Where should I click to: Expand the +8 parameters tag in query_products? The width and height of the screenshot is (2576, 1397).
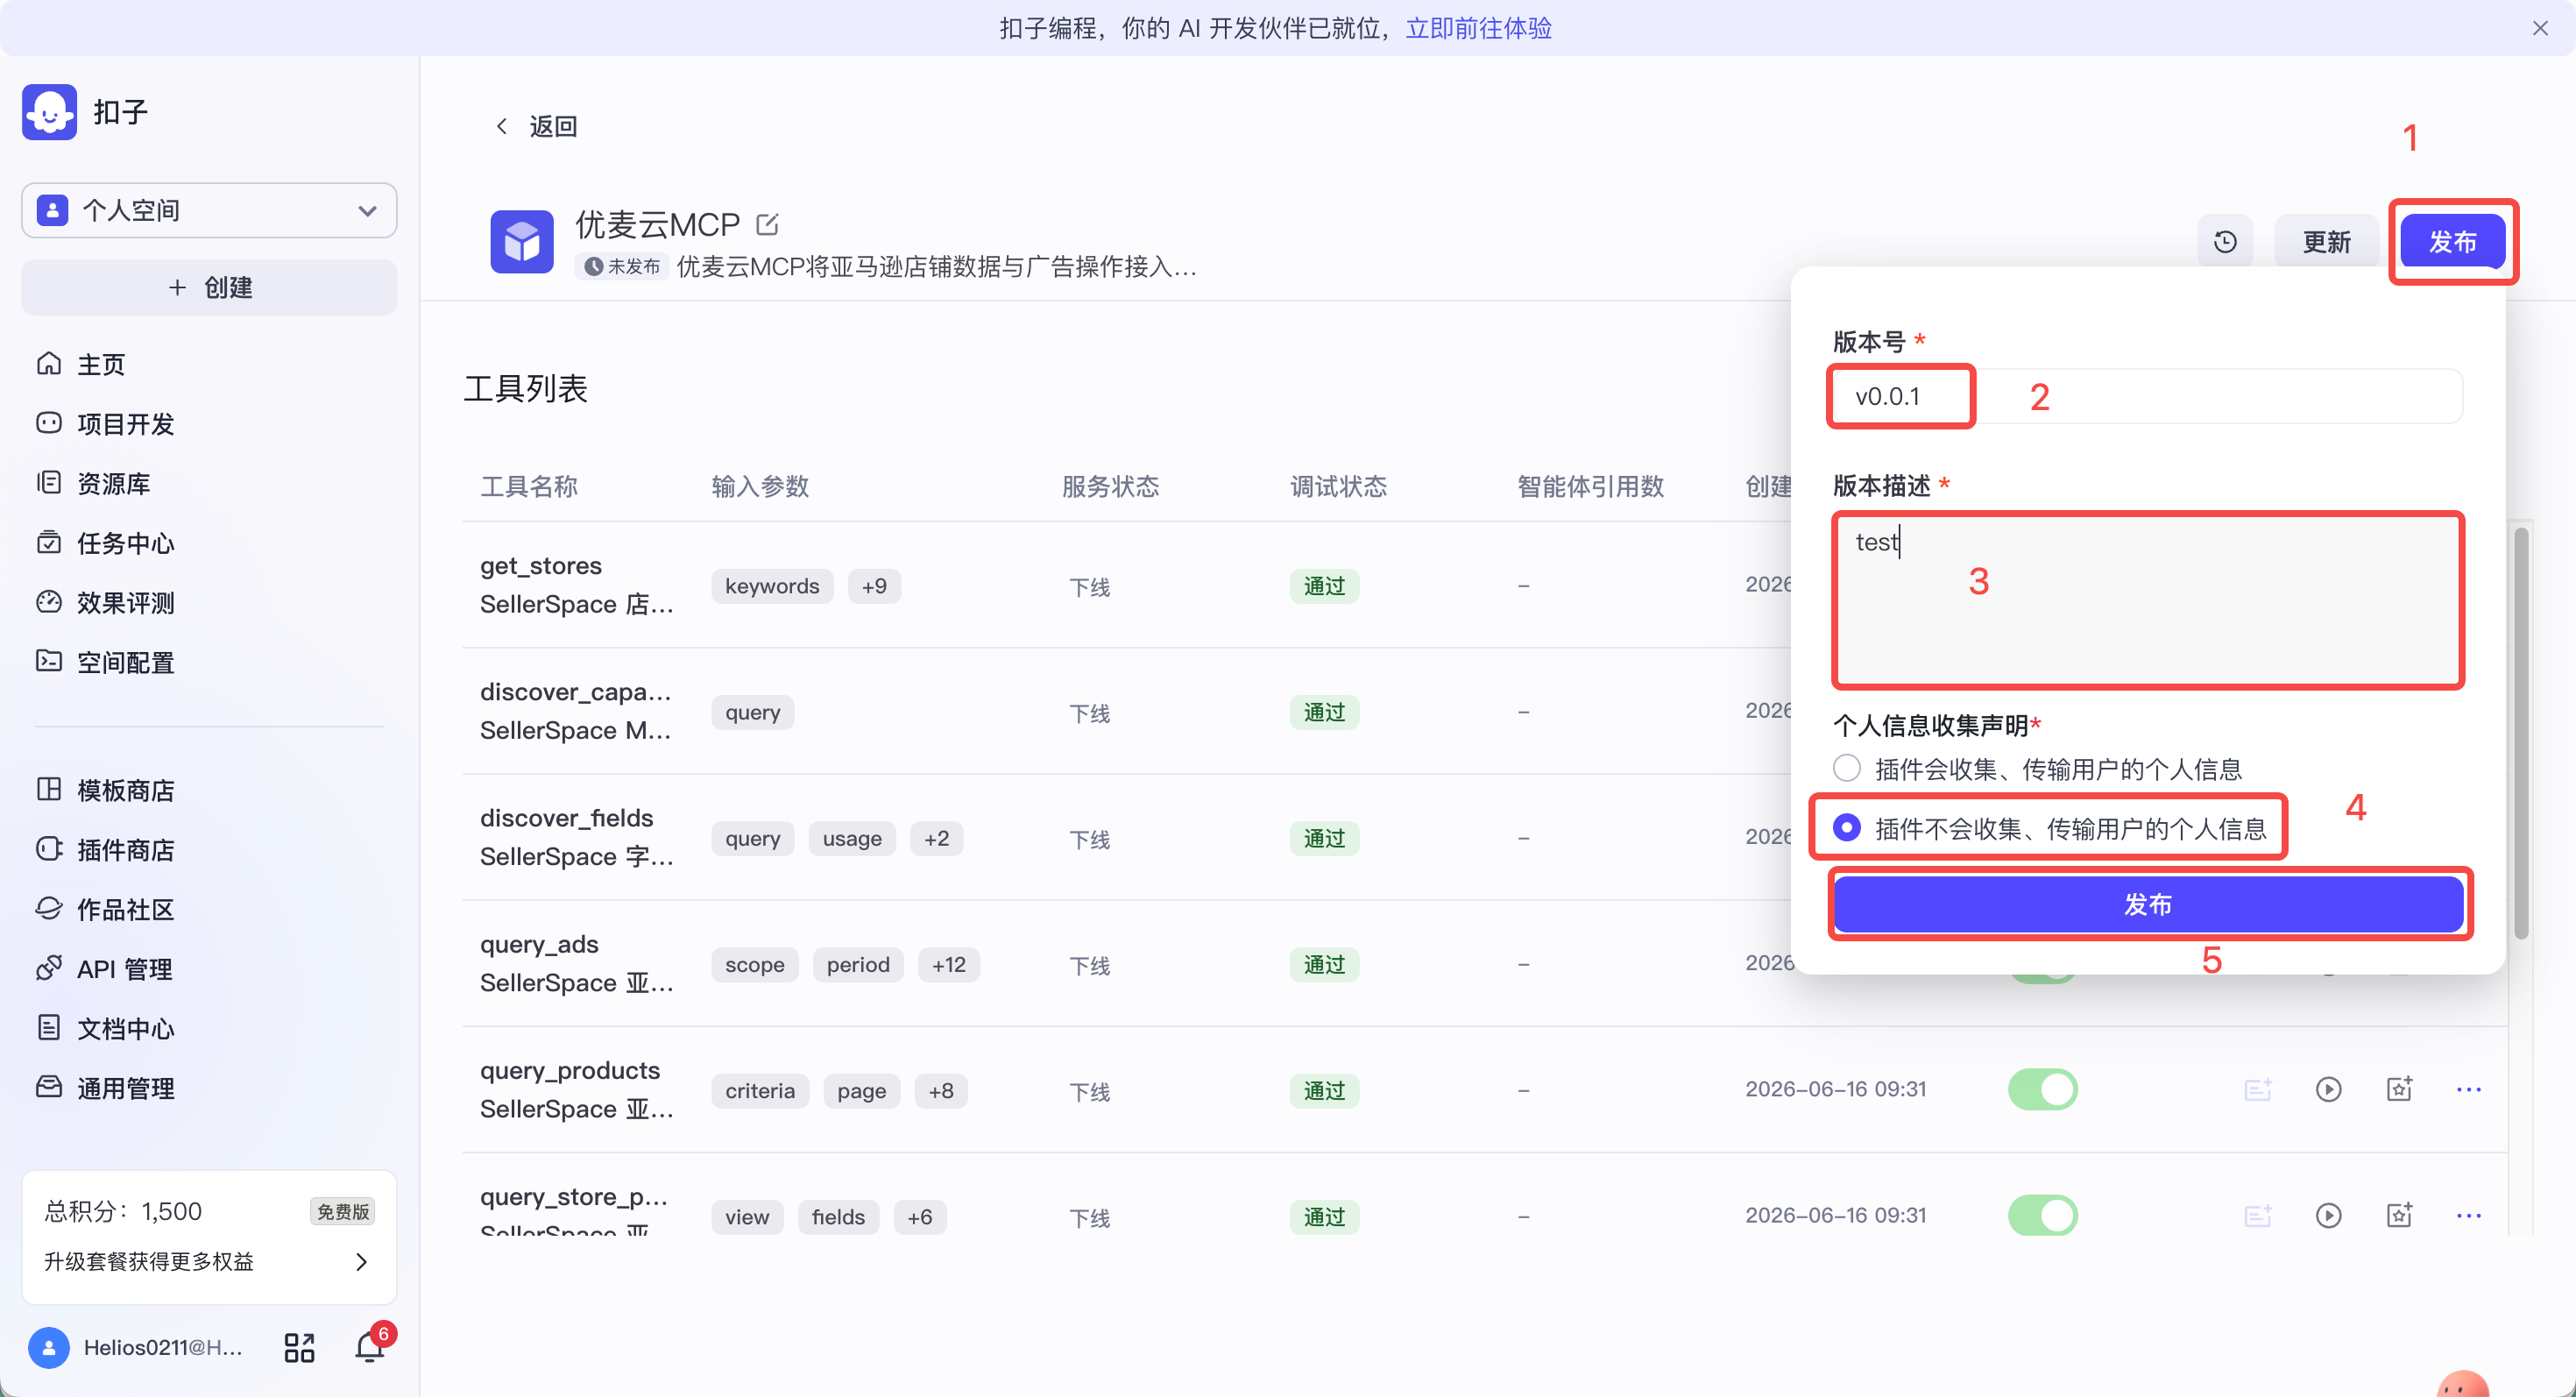940,1091
